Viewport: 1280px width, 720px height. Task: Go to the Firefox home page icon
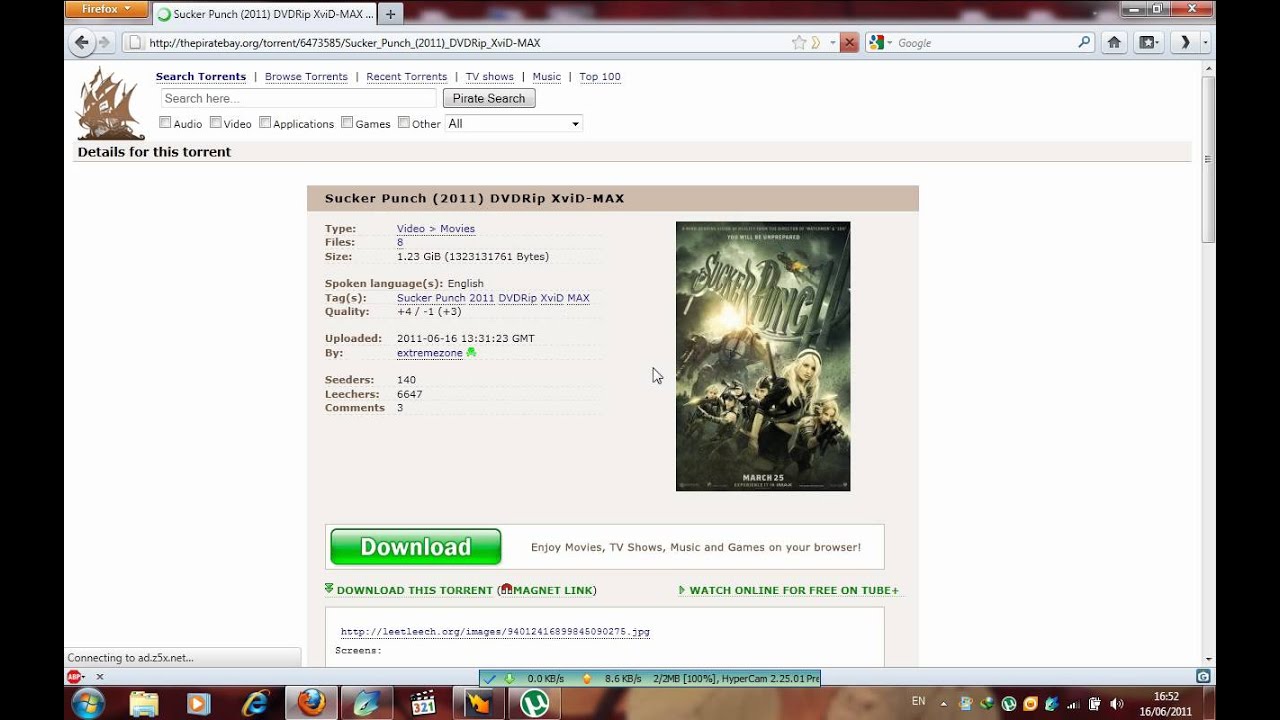coord(1114,43)
